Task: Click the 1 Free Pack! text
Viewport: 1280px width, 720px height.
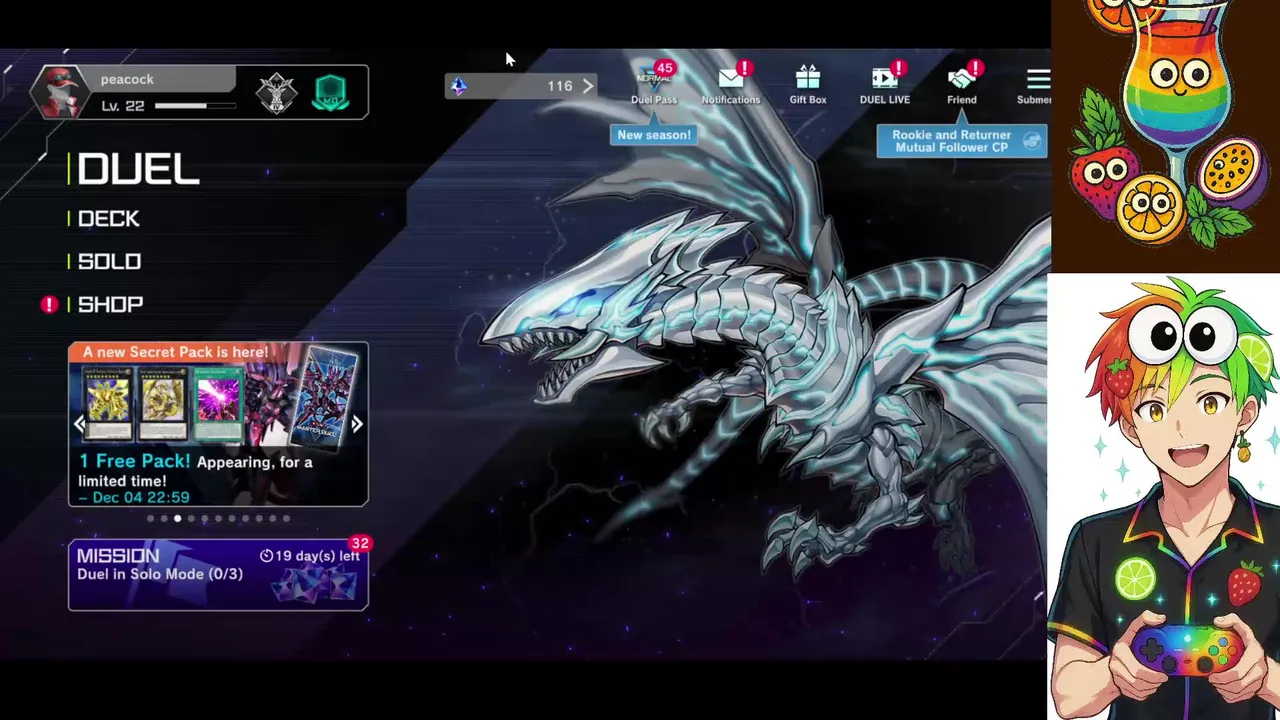Action: [134, 462]
